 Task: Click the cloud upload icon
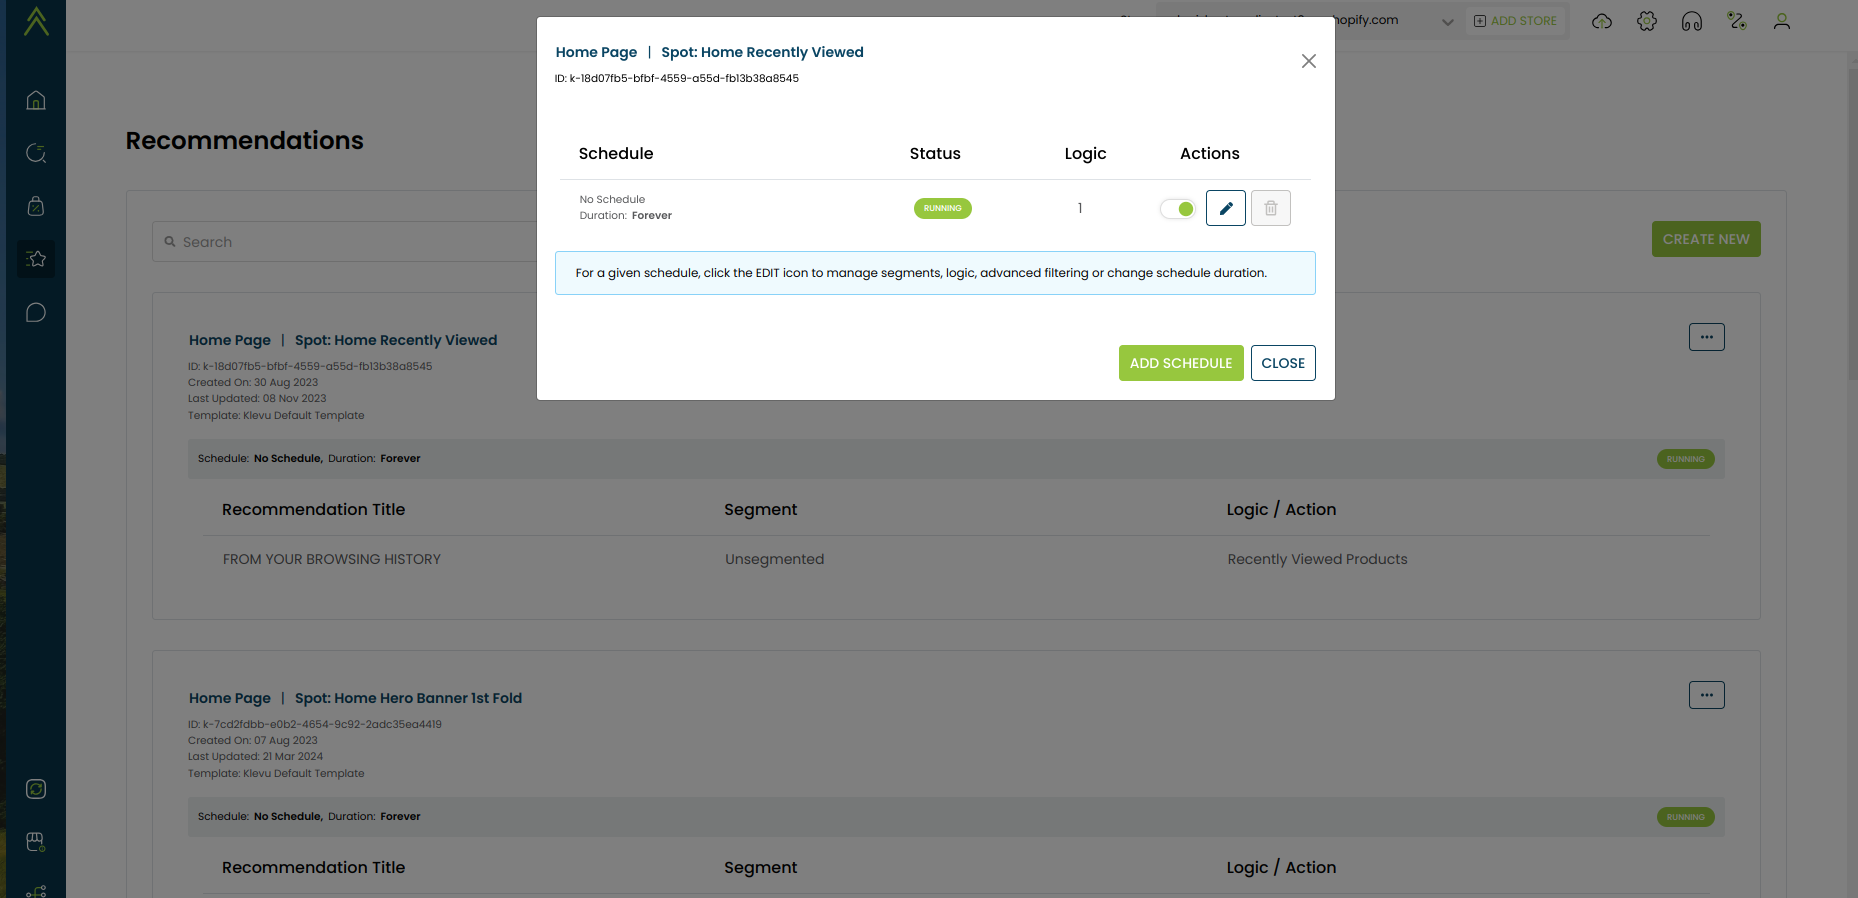point(1602,21)
